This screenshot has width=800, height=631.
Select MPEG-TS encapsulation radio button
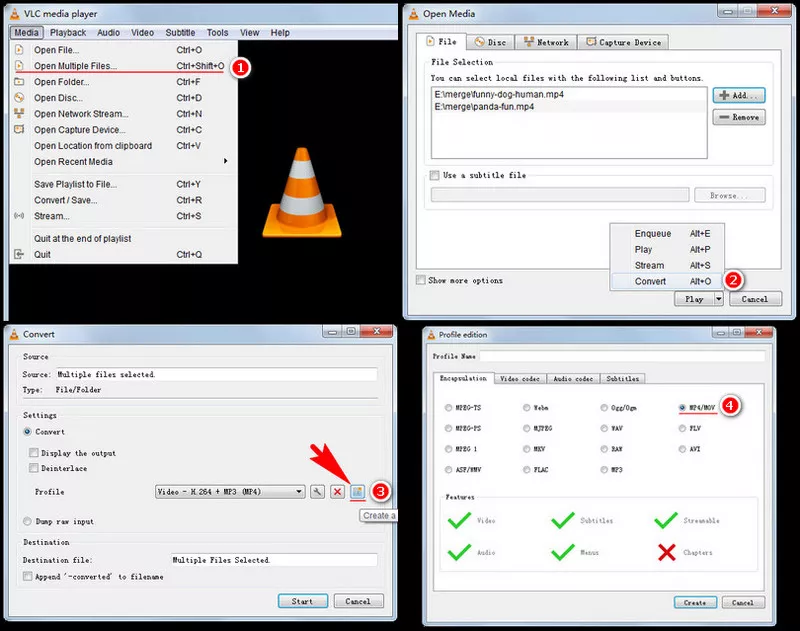tap(448, 408)
